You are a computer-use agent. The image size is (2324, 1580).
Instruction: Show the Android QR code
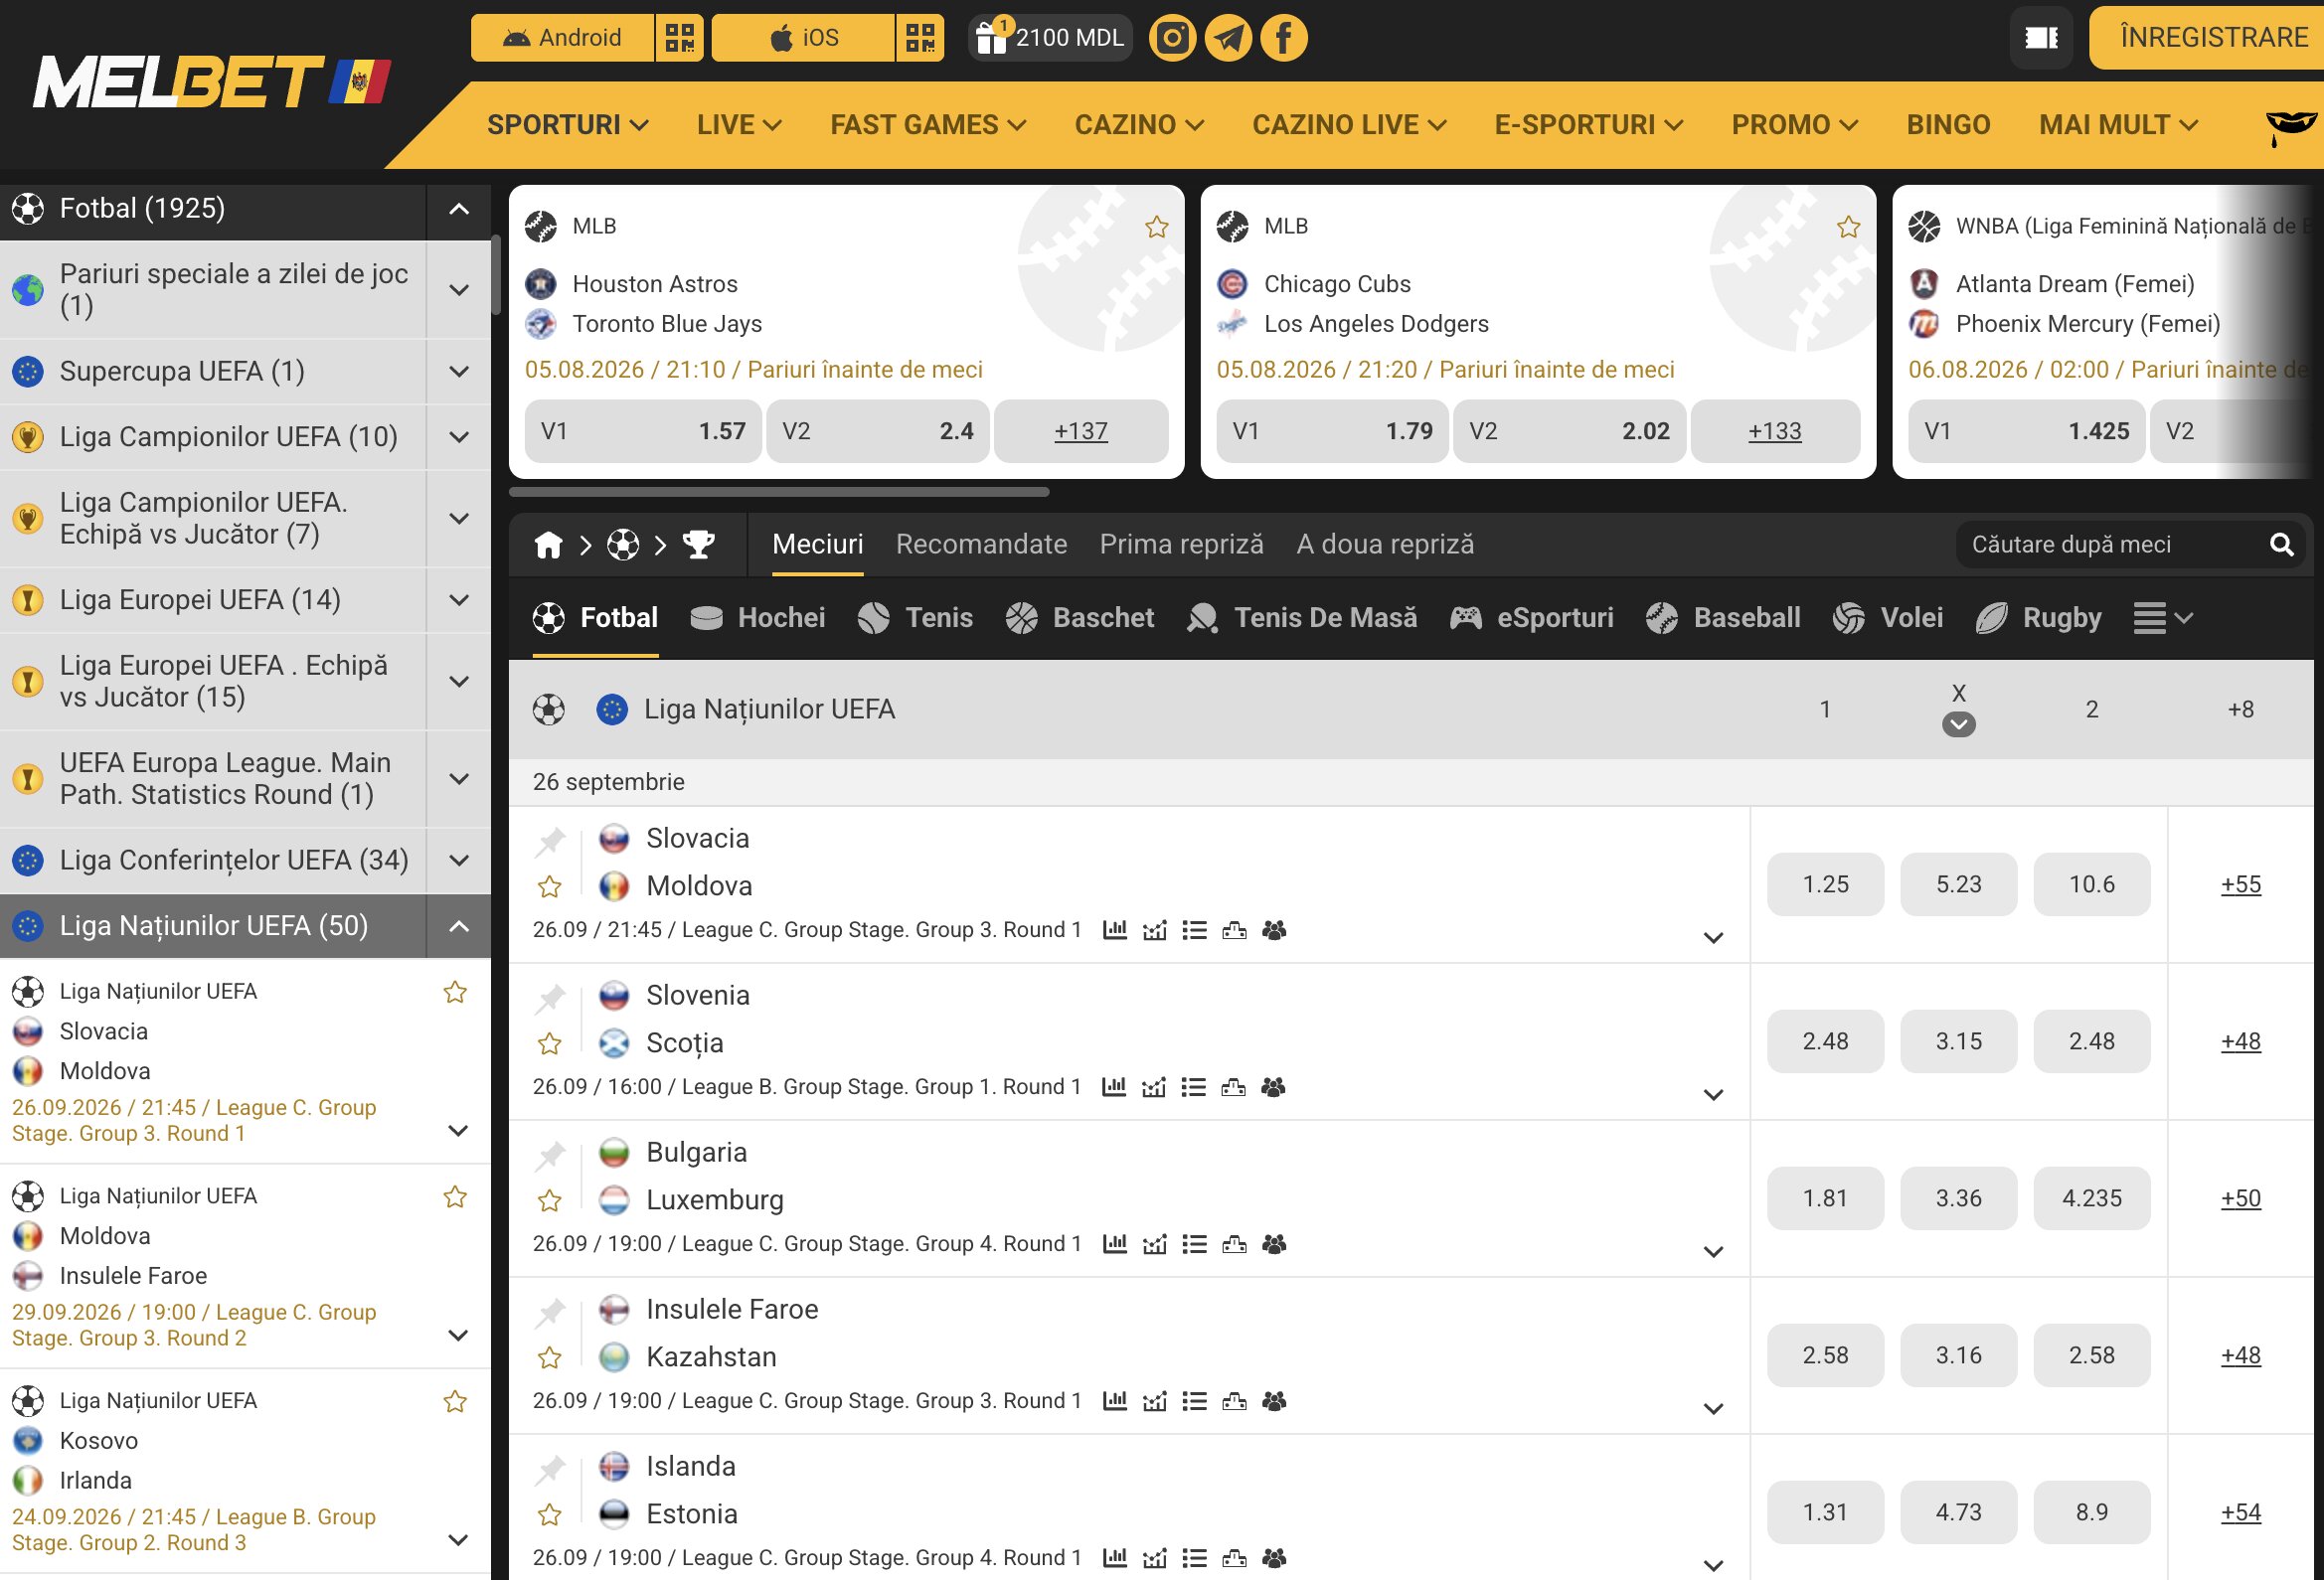coord(680,38)
